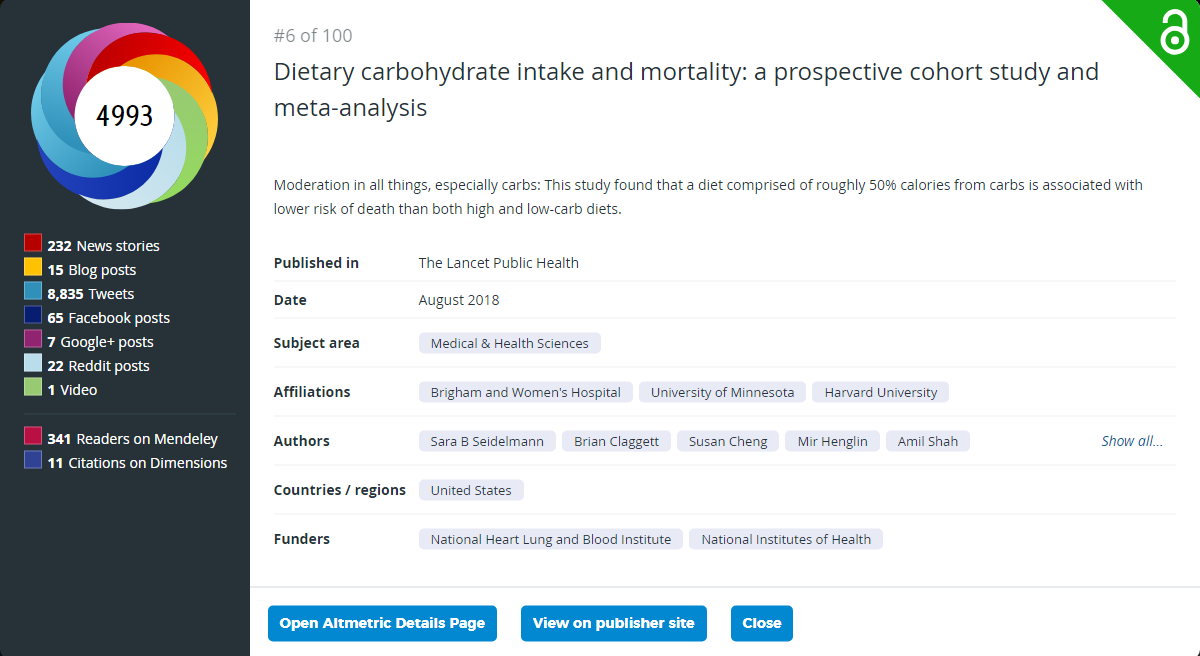Click the Altmetric donut score badge

125,116
